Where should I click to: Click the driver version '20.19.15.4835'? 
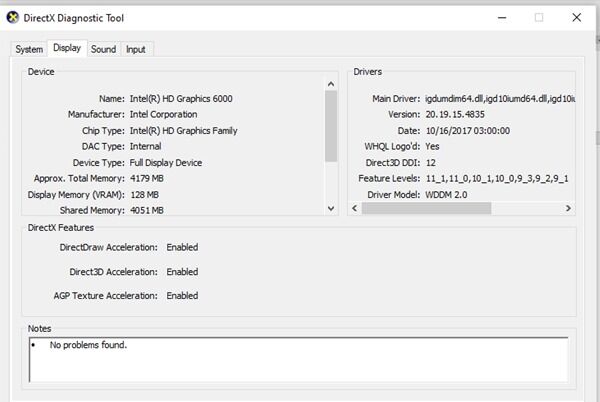pyautogui.click(x=455, y=114)
